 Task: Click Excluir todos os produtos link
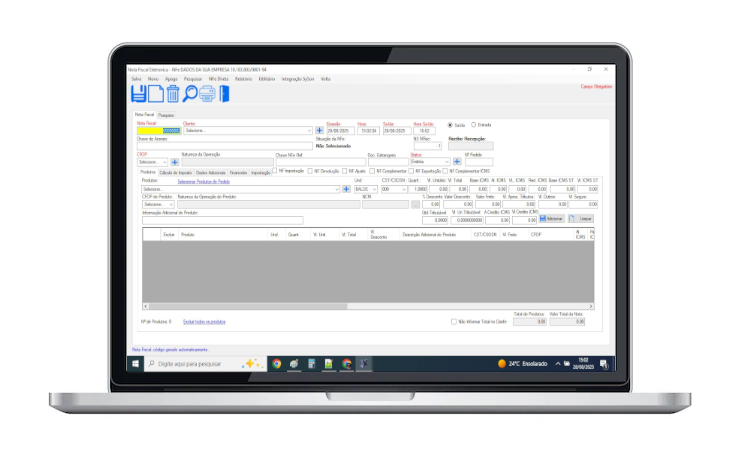(x=204, y=322)
